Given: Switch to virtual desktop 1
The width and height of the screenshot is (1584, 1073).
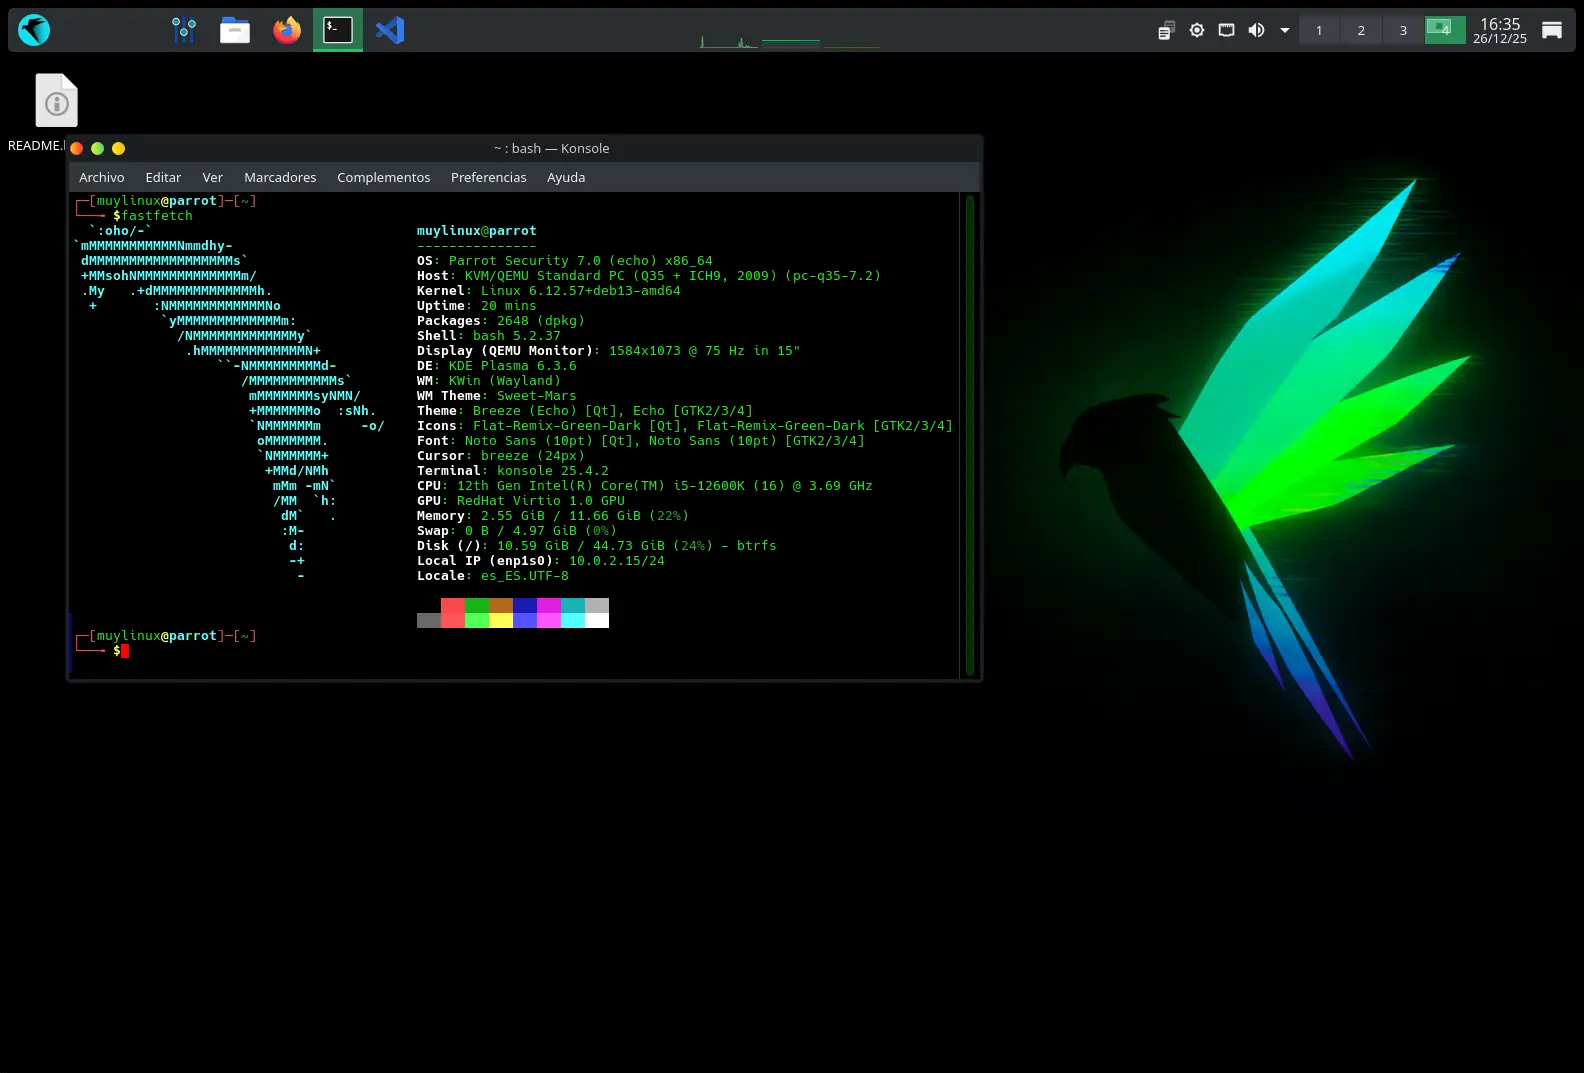Looking at the screenshot, I should coord(1319,30).
